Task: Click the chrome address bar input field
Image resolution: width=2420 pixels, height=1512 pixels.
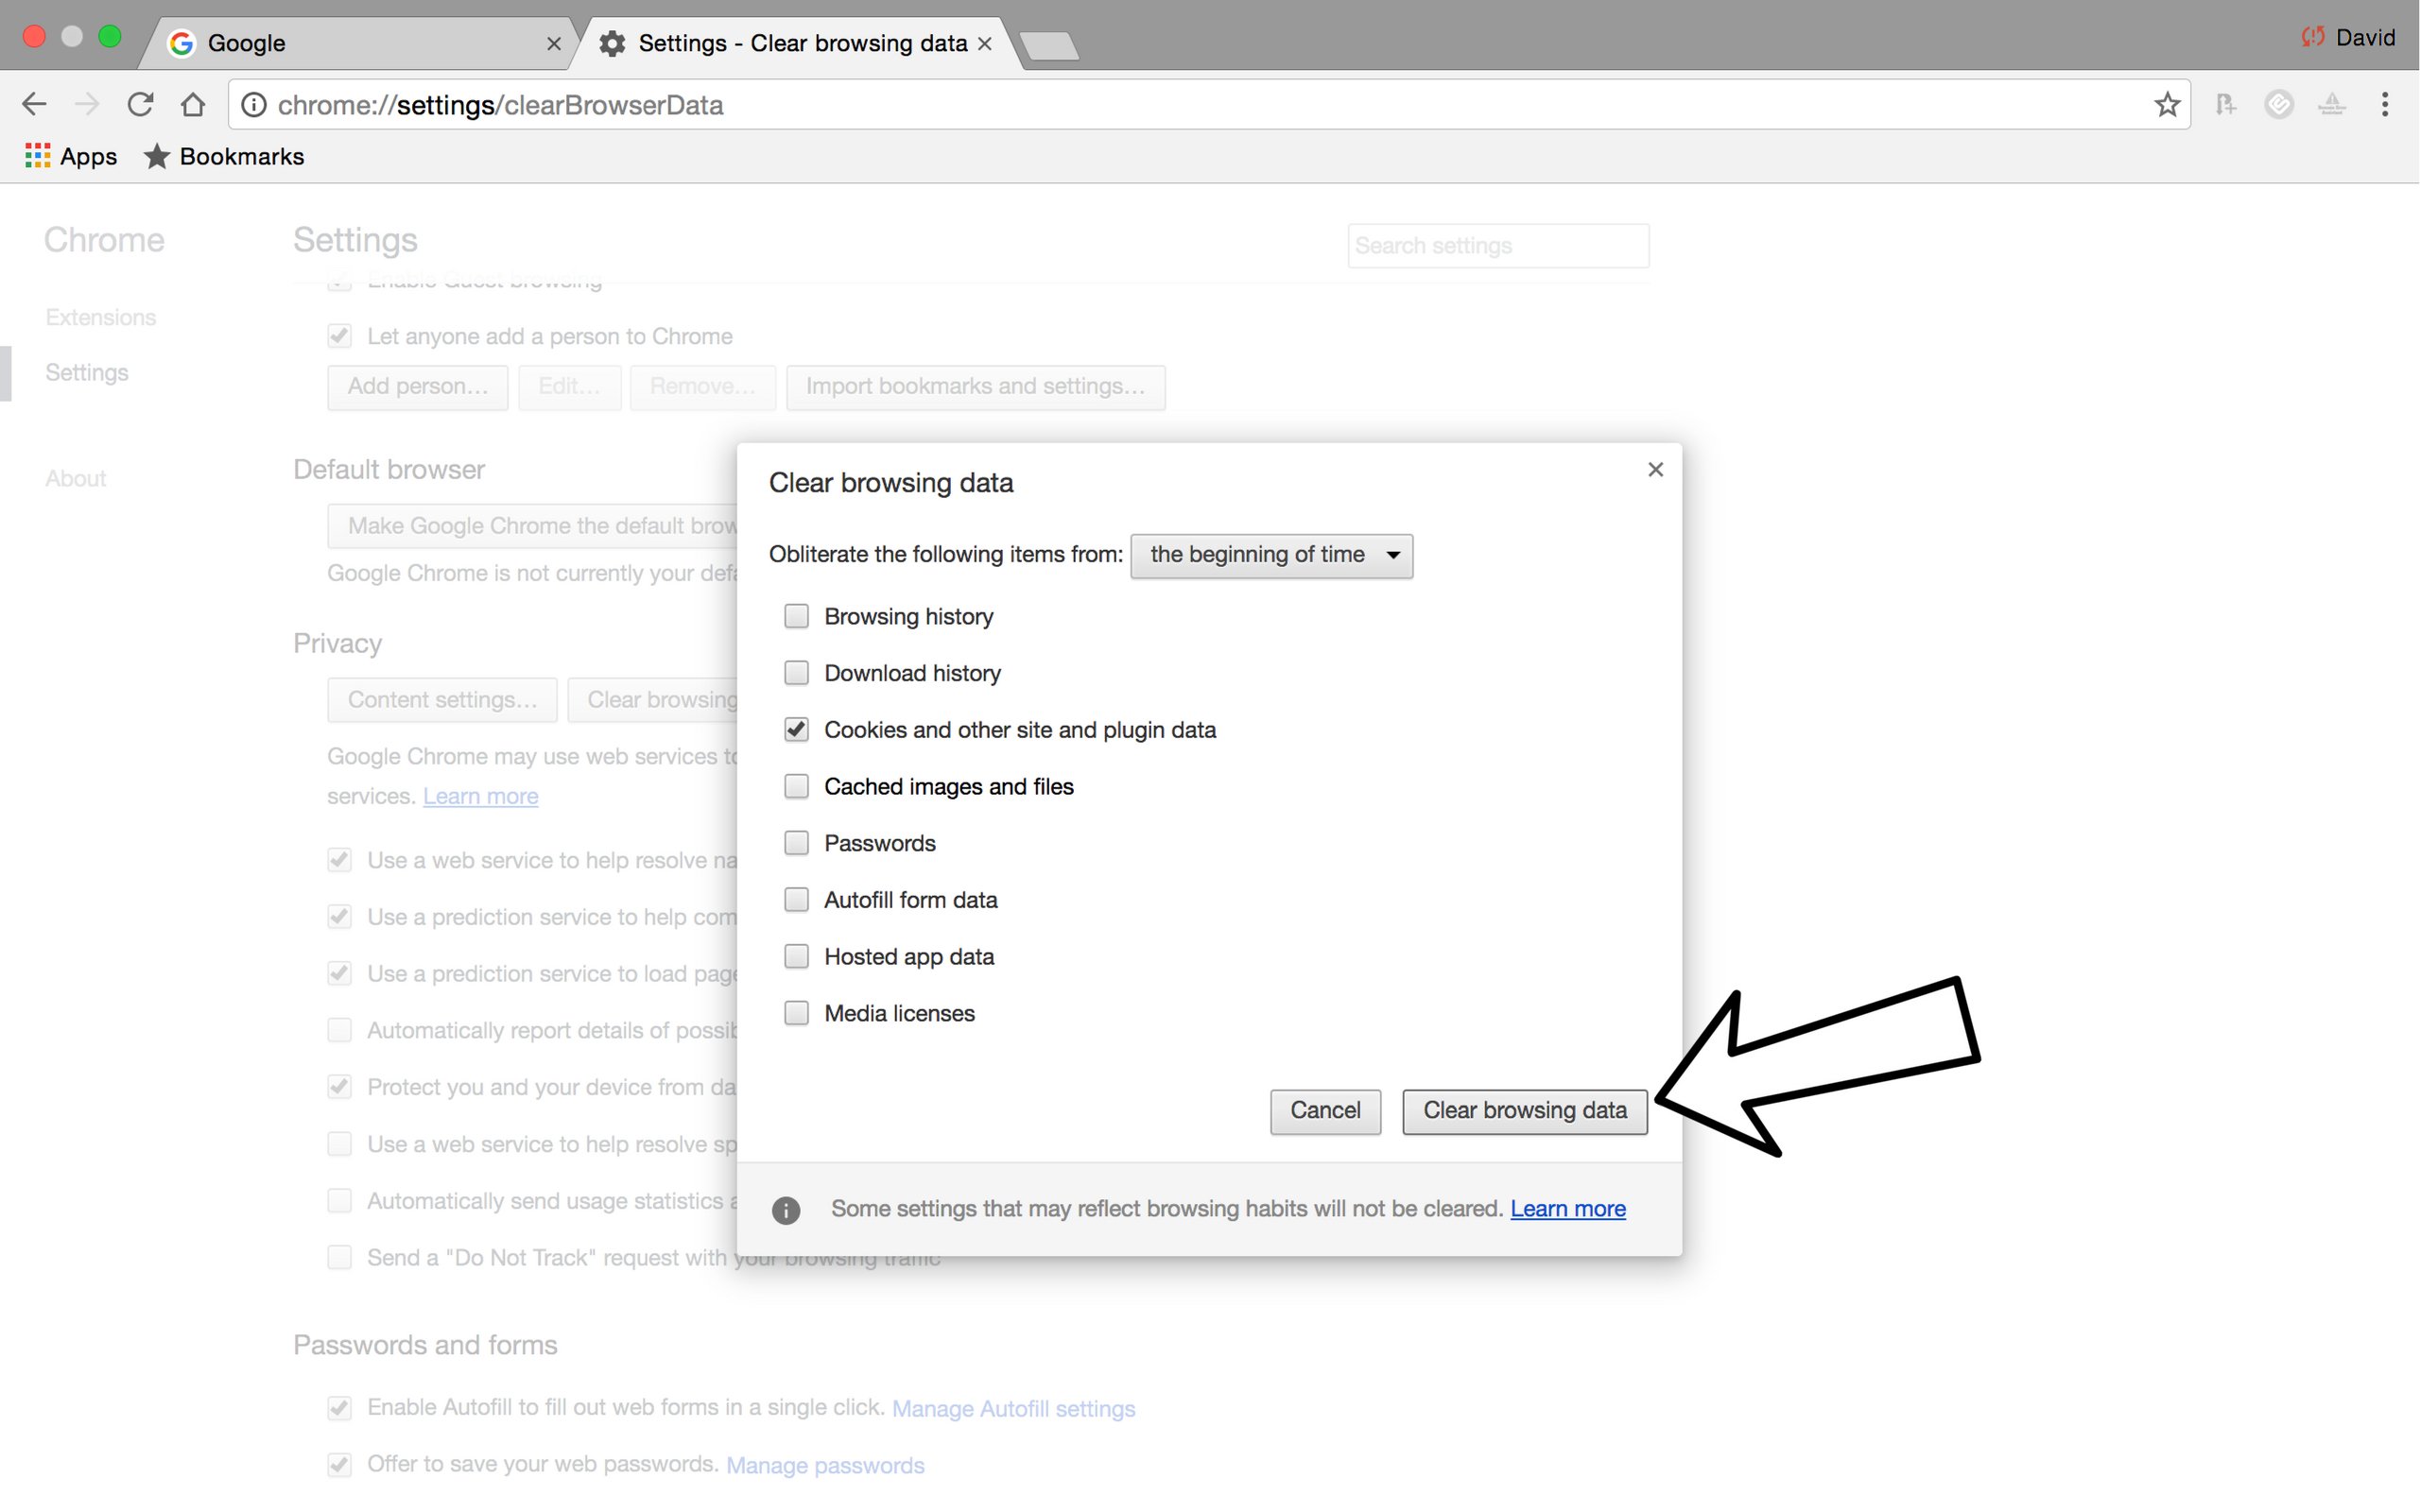Action: point(1207,105)
